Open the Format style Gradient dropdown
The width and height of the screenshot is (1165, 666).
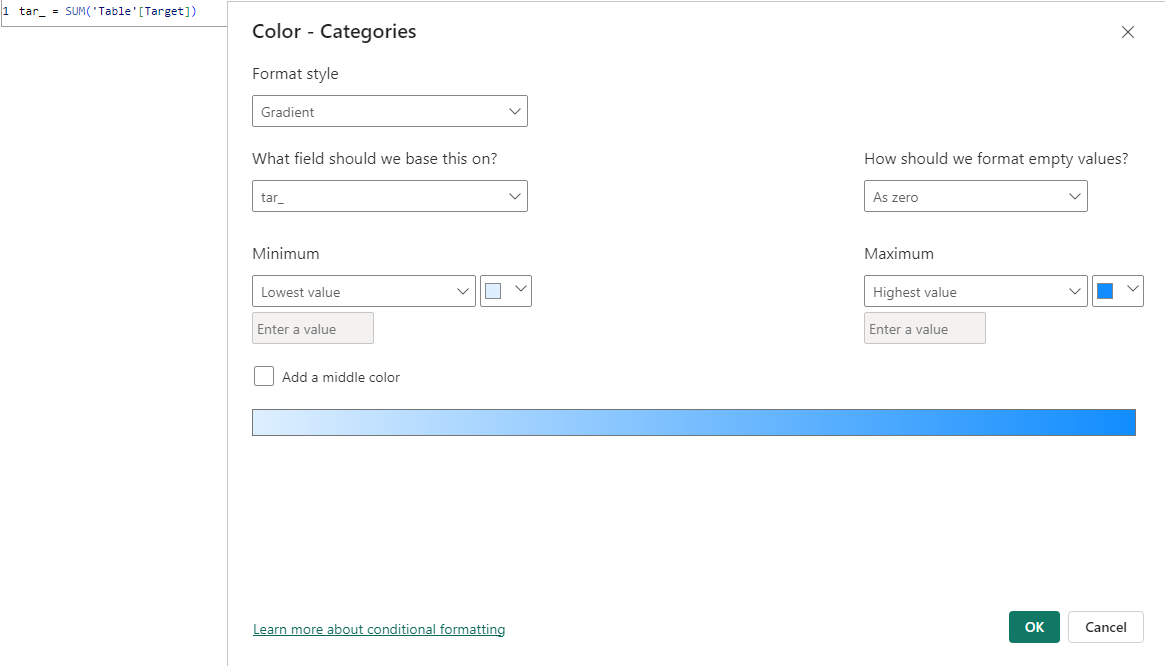click(x=389, y=111)
